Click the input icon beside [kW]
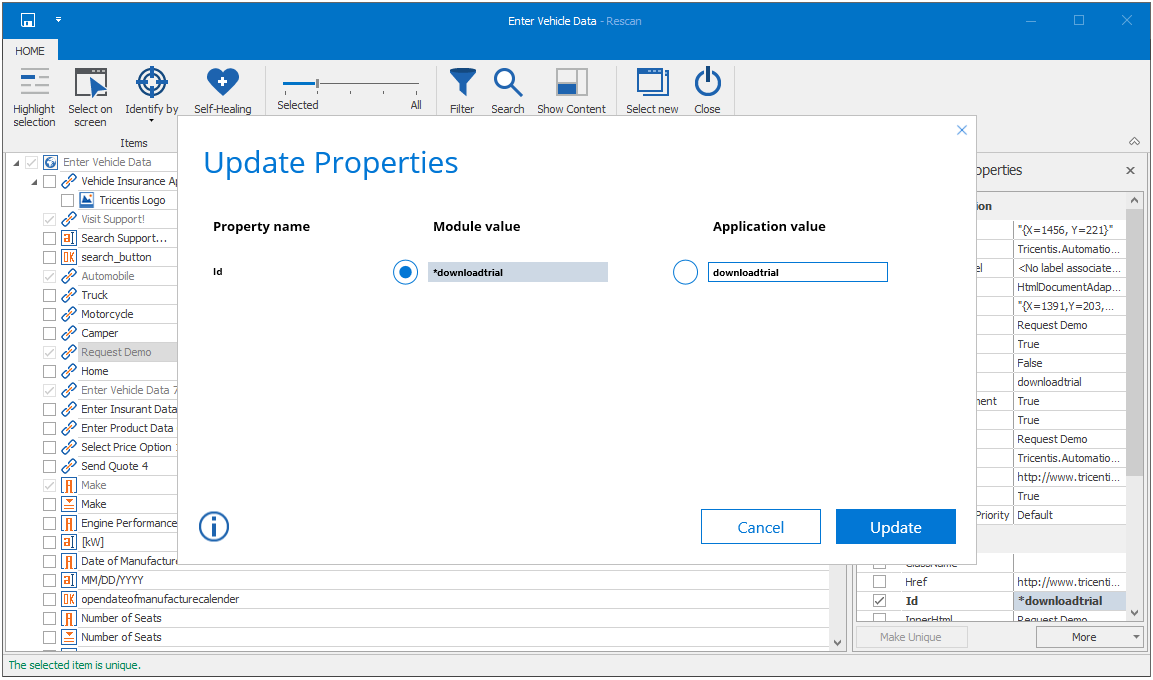Image resolution: width=1153 pixels, height=680 pixels. click(69, 543)
